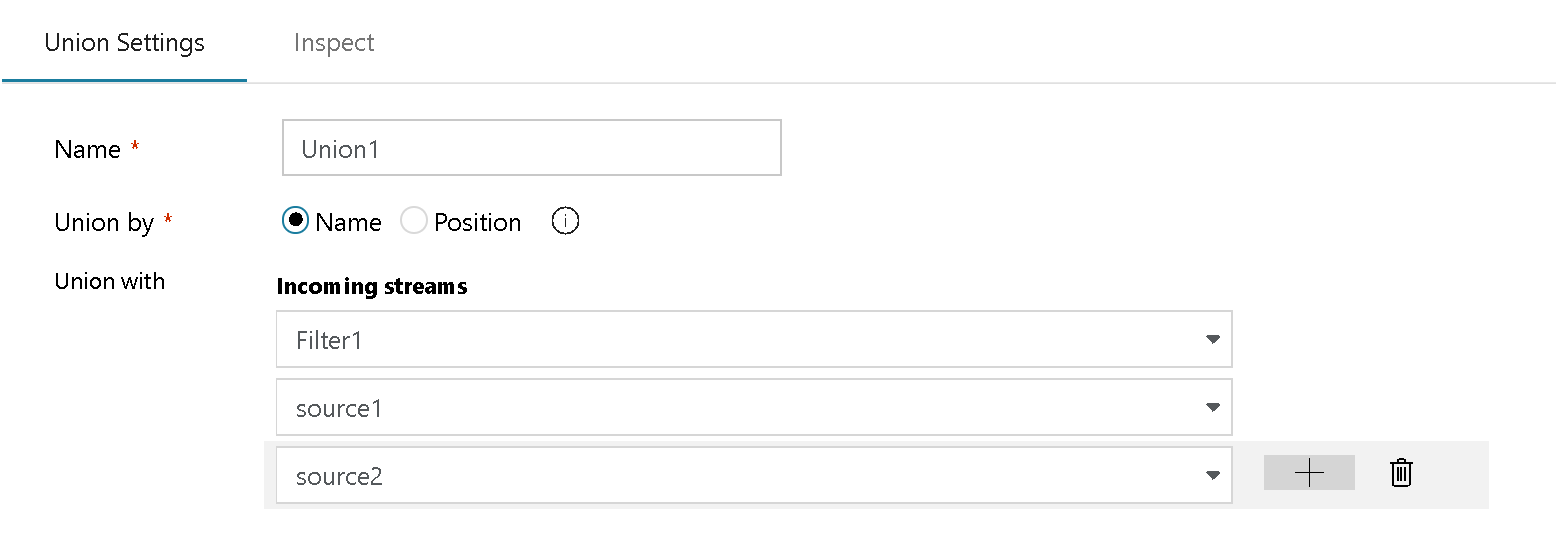Switch to the Inspect tab

(334, 43)
